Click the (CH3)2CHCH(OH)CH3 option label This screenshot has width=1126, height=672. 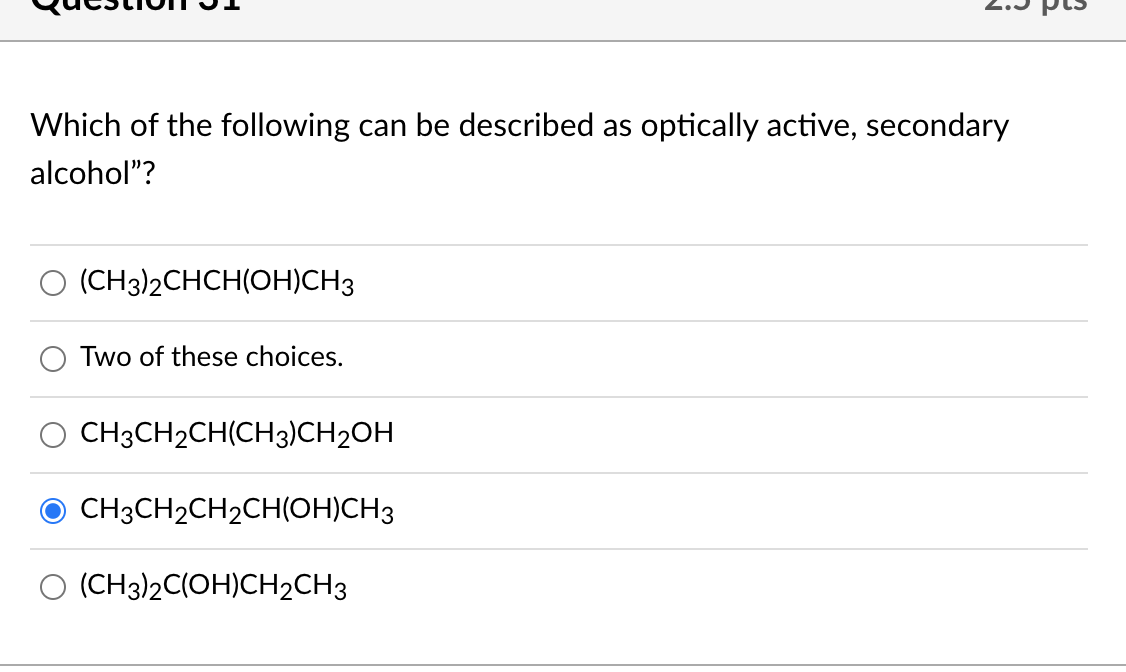[x=215, y=282]
